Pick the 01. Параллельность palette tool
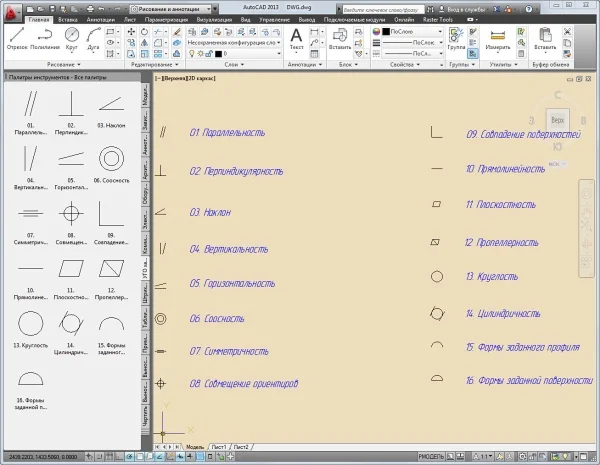 [x=31, y=113]
